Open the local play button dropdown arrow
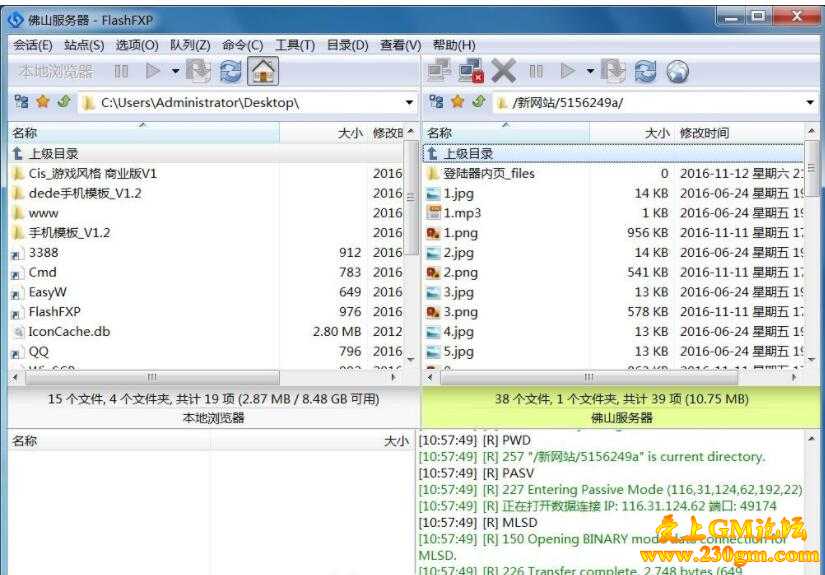This screenshot has height=575, width=825. coord(175,71)
